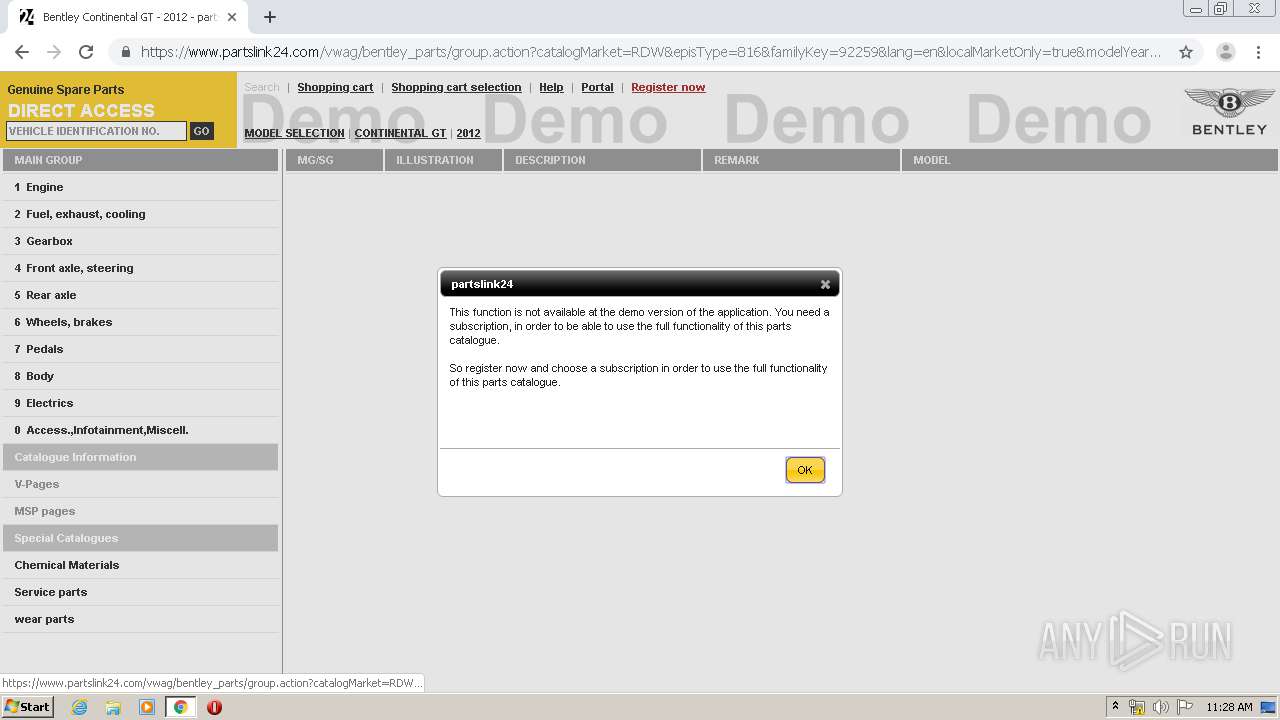The height and width of the screenshot is (720, 1280).
Task: Click the REMARK column header
Action: click(x=801, y=160)
